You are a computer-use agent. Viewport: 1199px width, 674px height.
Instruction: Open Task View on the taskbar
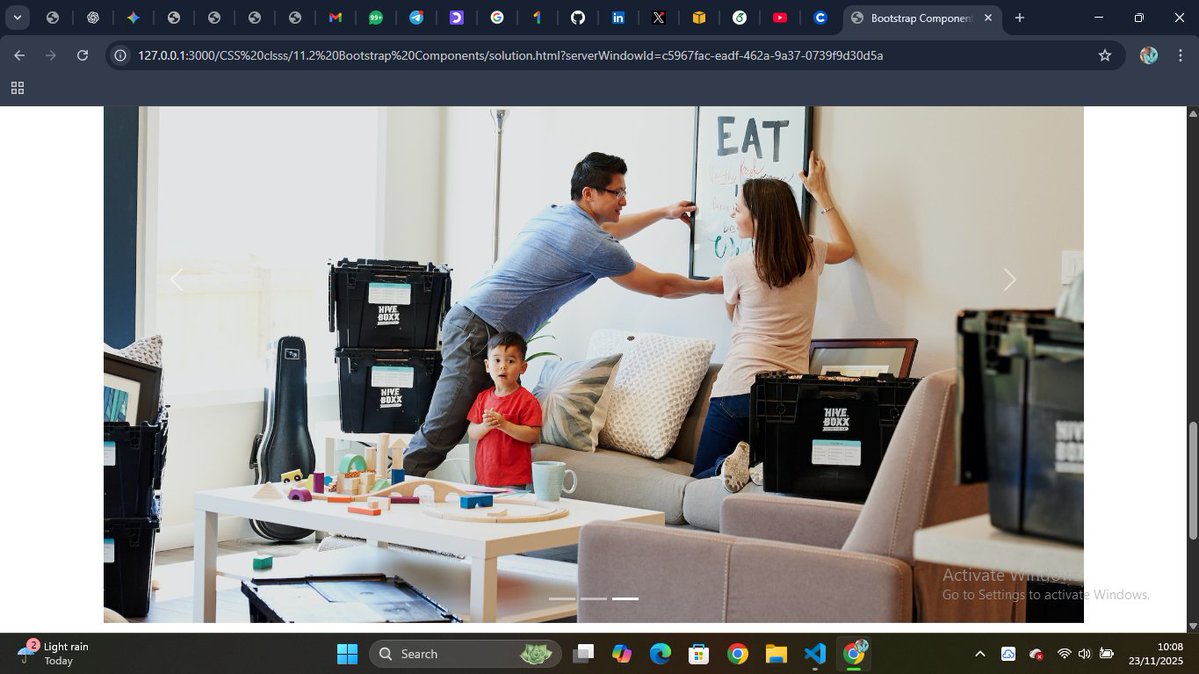click(x=584, y=653)
